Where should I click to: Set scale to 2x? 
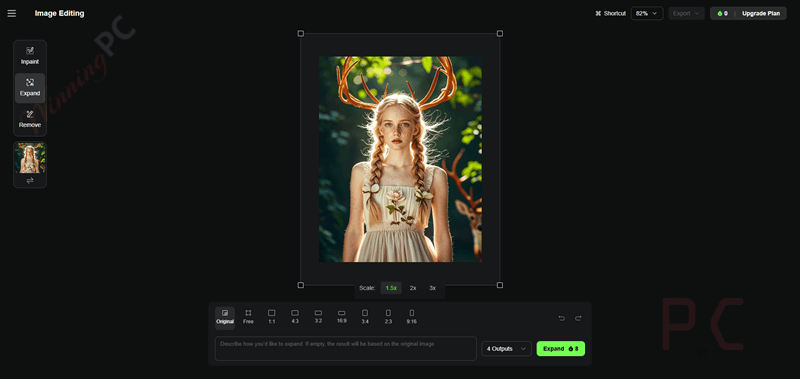(413, 288)
